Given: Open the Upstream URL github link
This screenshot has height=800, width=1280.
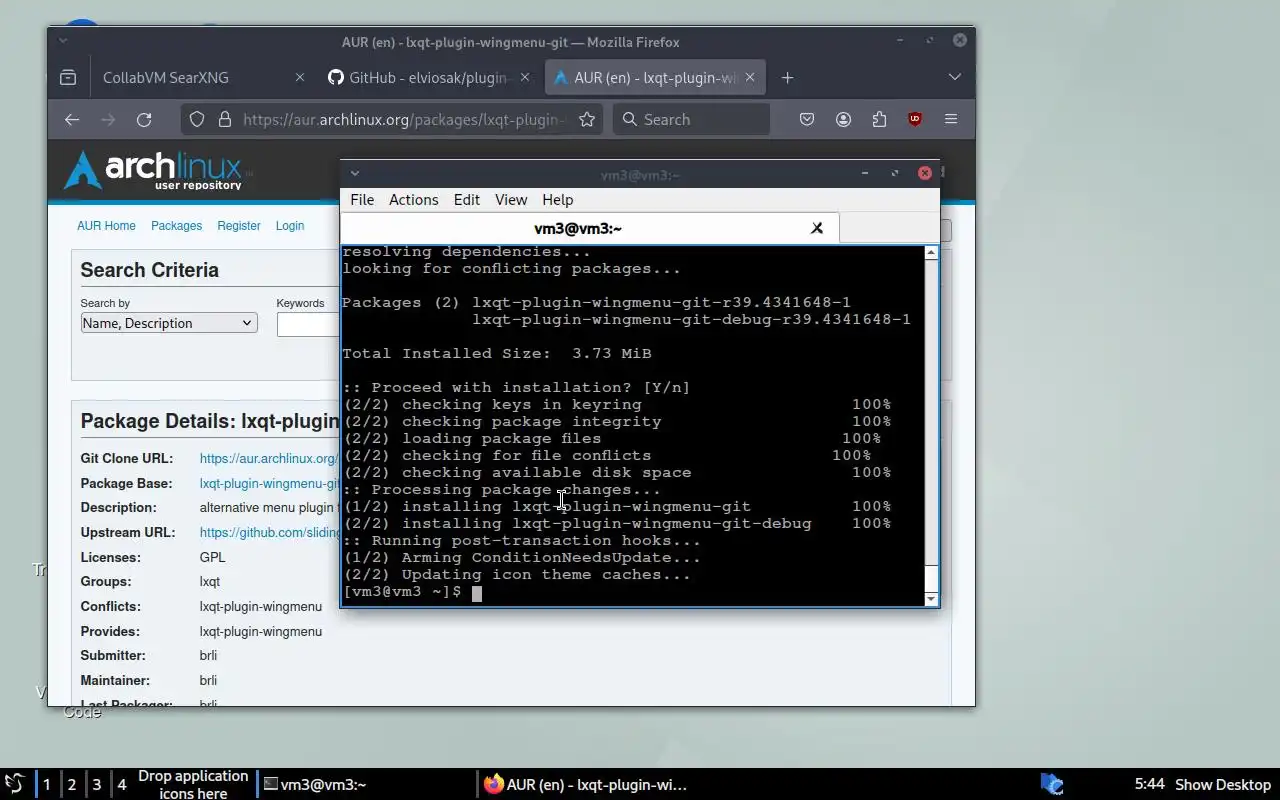Looking at the screenshot, I should (269, 532).
